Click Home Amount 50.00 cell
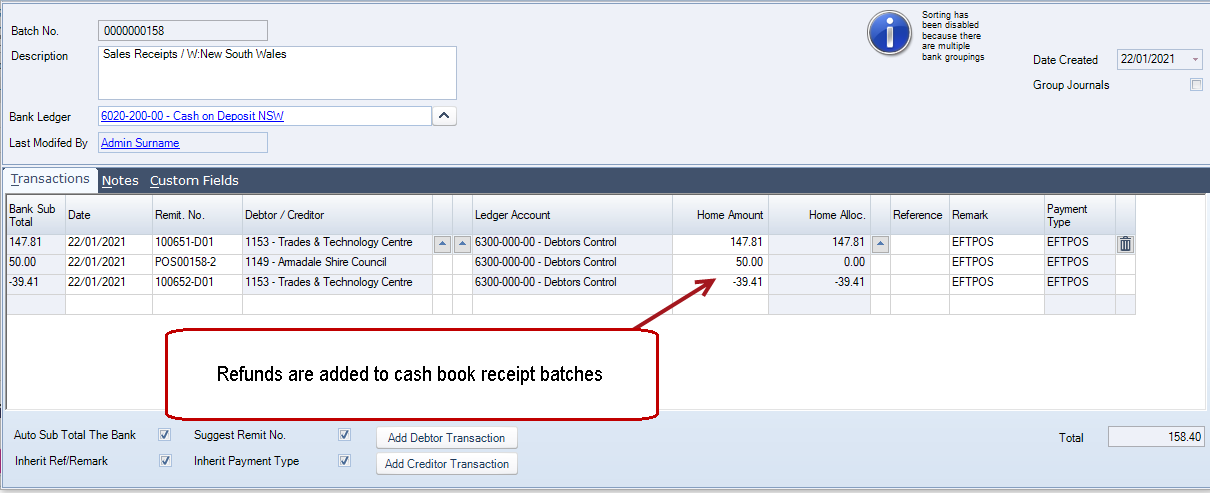 [x=720, y=263]
